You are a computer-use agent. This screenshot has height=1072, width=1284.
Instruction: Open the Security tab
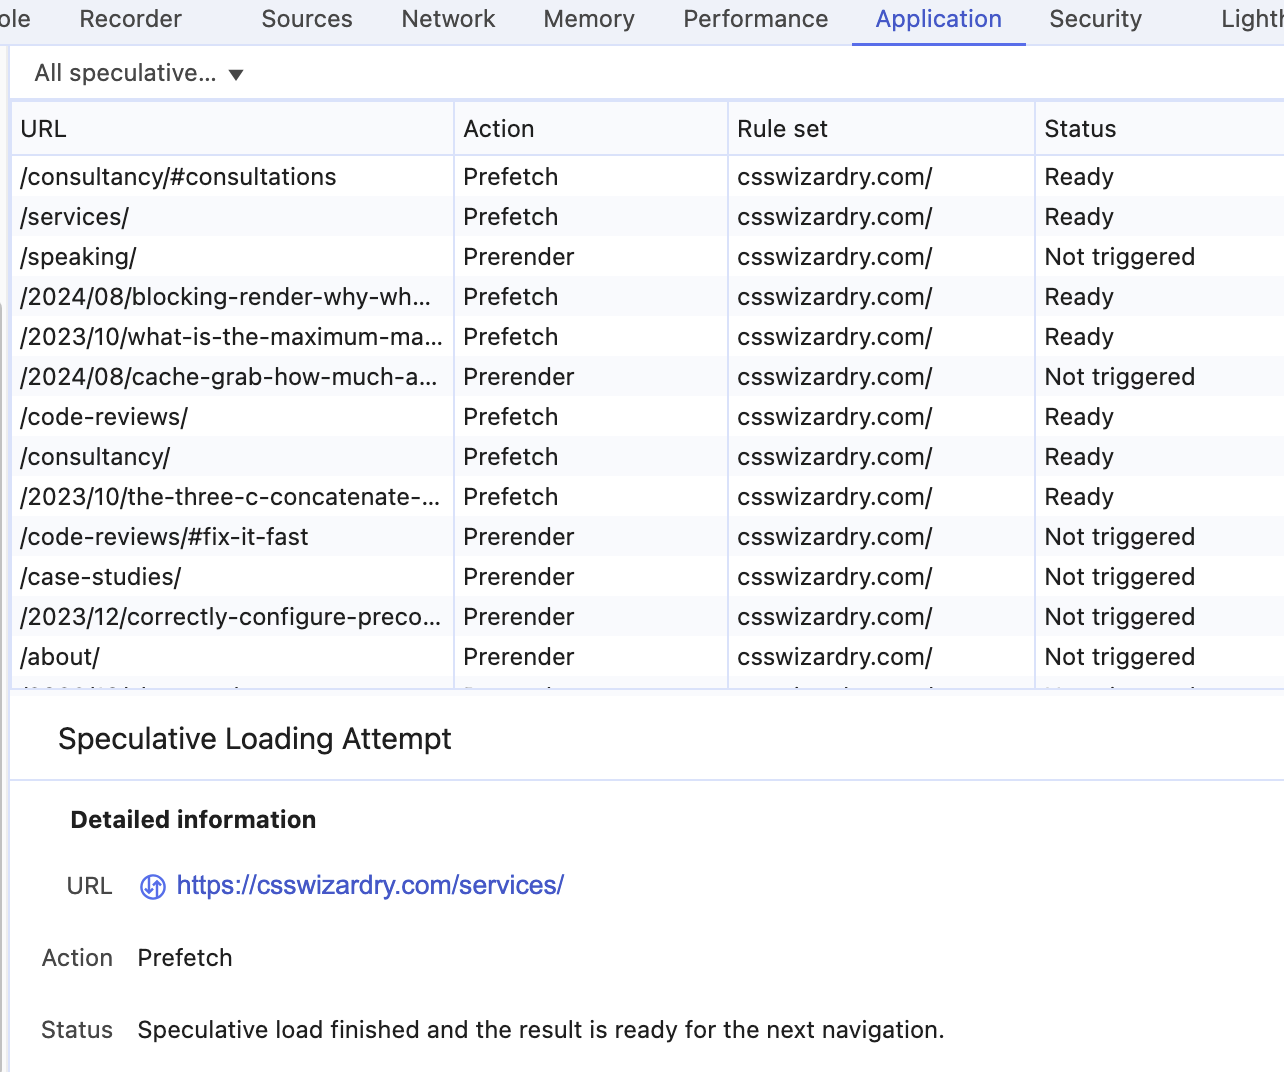[x=1095, y=19]
